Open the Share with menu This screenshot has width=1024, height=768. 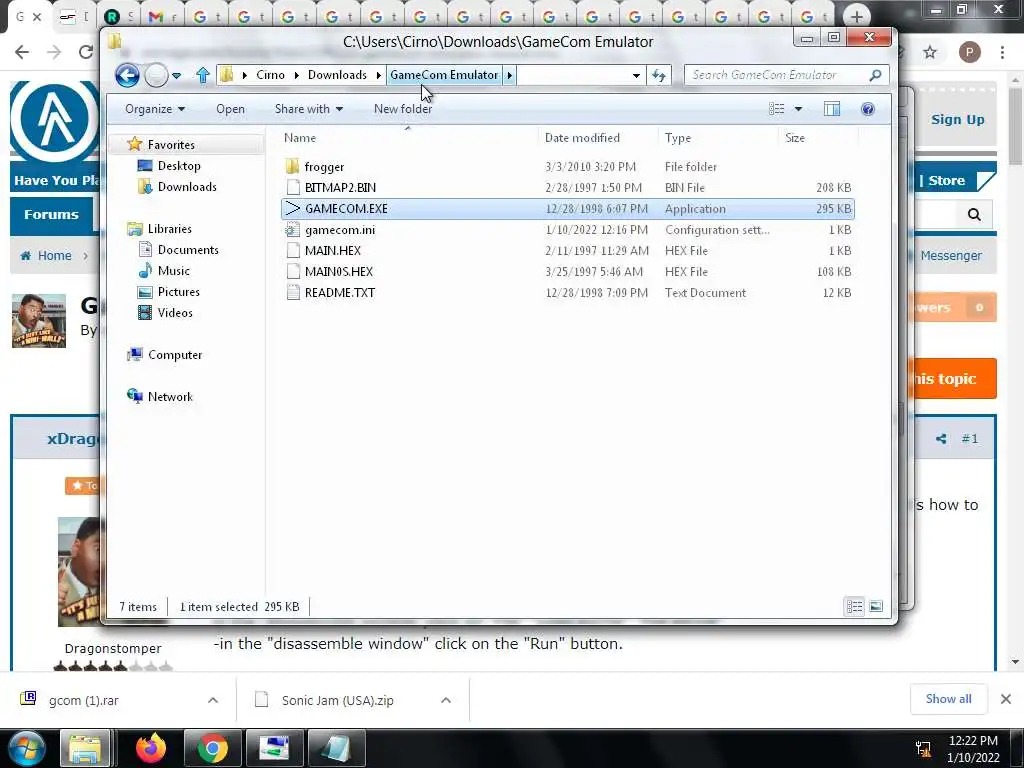(x=309, y=109)
